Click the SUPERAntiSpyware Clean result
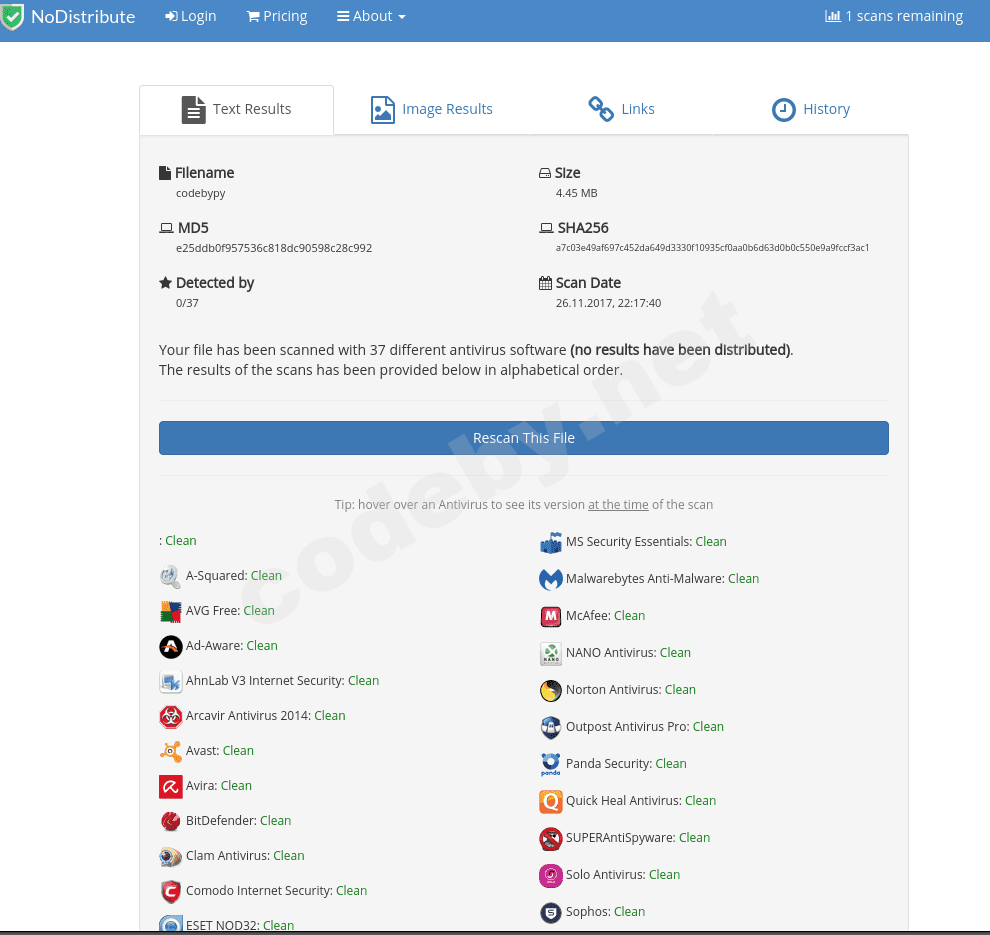The height and width of the screenshot is (935, 990). (694, 838)
